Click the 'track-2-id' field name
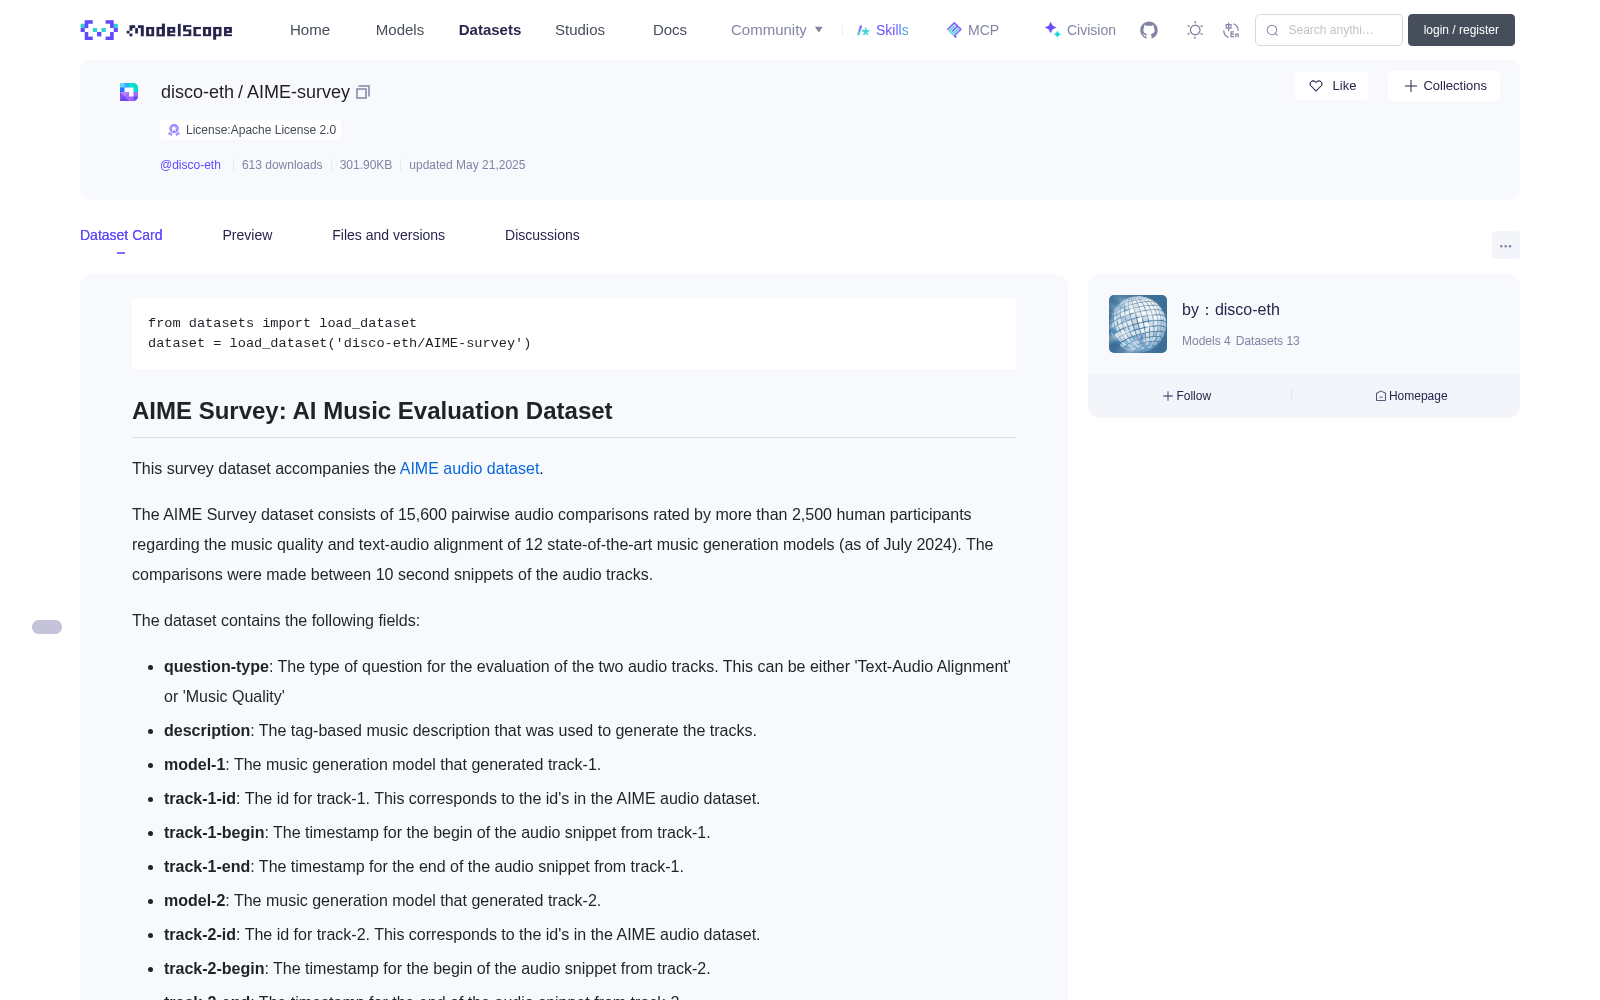Viewport: 1600px width, 1000px height. pyautogui.click(x=200, y=934)
